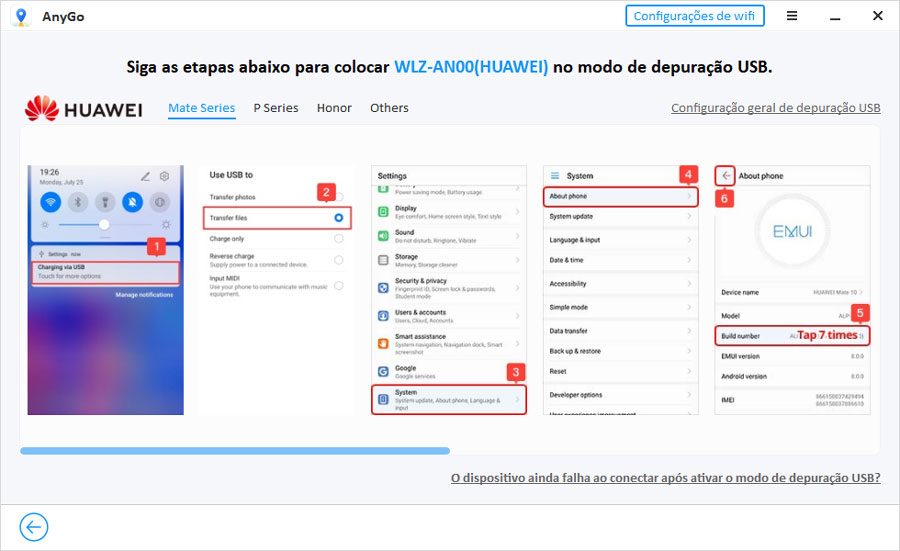This screenshot has height=551, width=900.
Task: Click the Model row in About phone
Action: tap(792, 316)
